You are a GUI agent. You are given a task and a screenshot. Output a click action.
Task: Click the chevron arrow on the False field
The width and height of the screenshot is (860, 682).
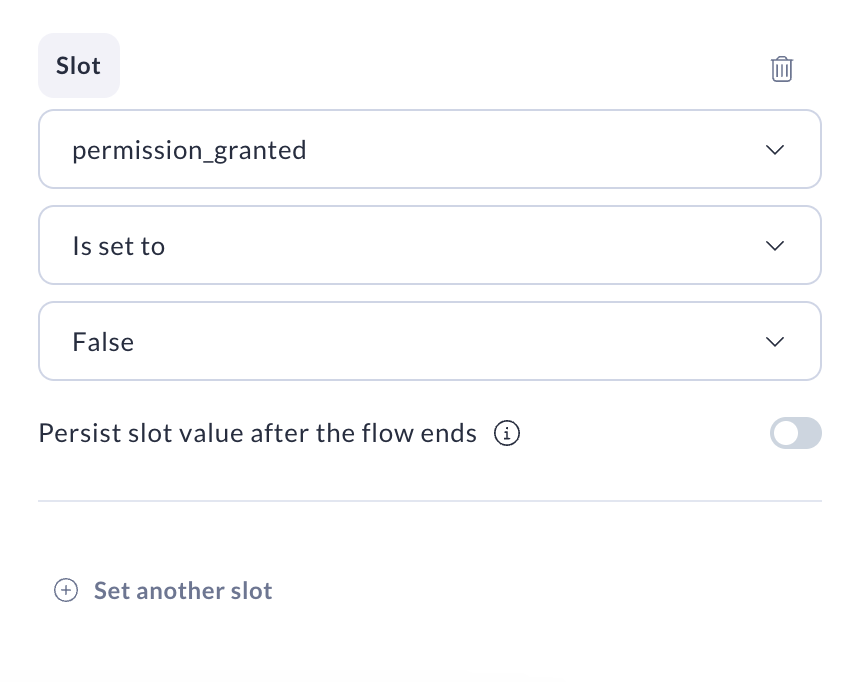(775, 342)
